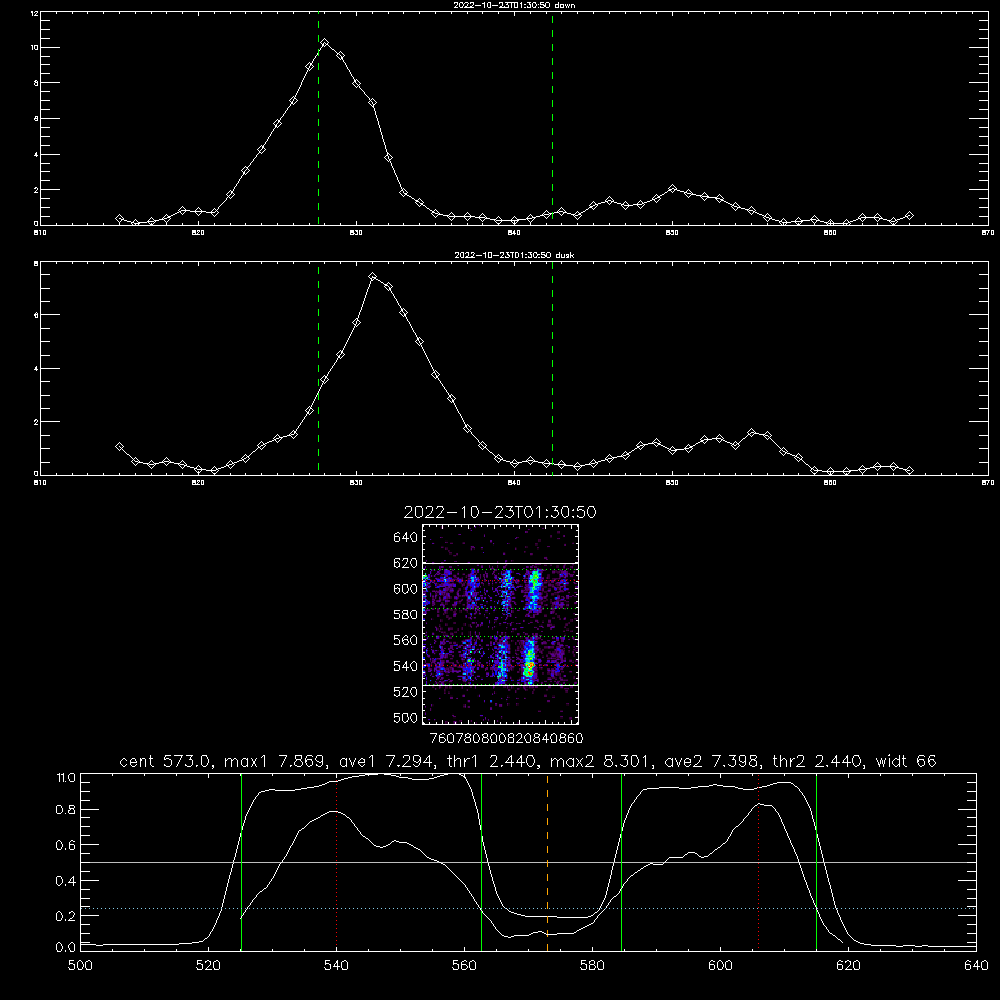Click the 'cent 573.0' value in the header
The image size is (1000, 1000).
(167, 761)
